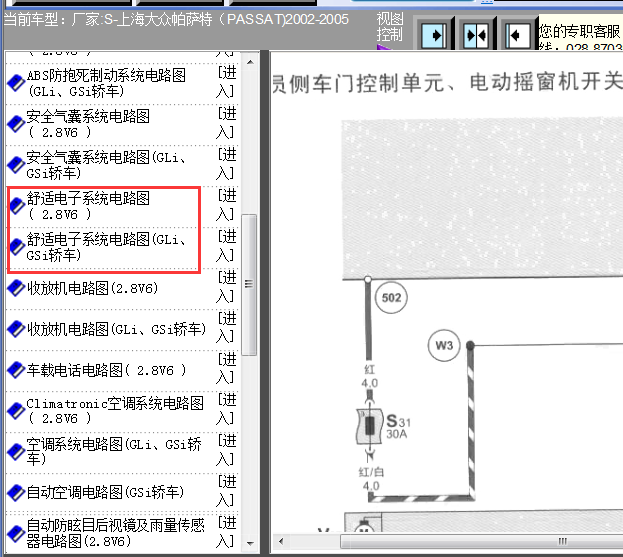Click 进入 for 舒适电子系统电路图(GLi、GSi轿车)
Image resolution: width=623 pixels, height=557 pixels.
click(226, 246)
